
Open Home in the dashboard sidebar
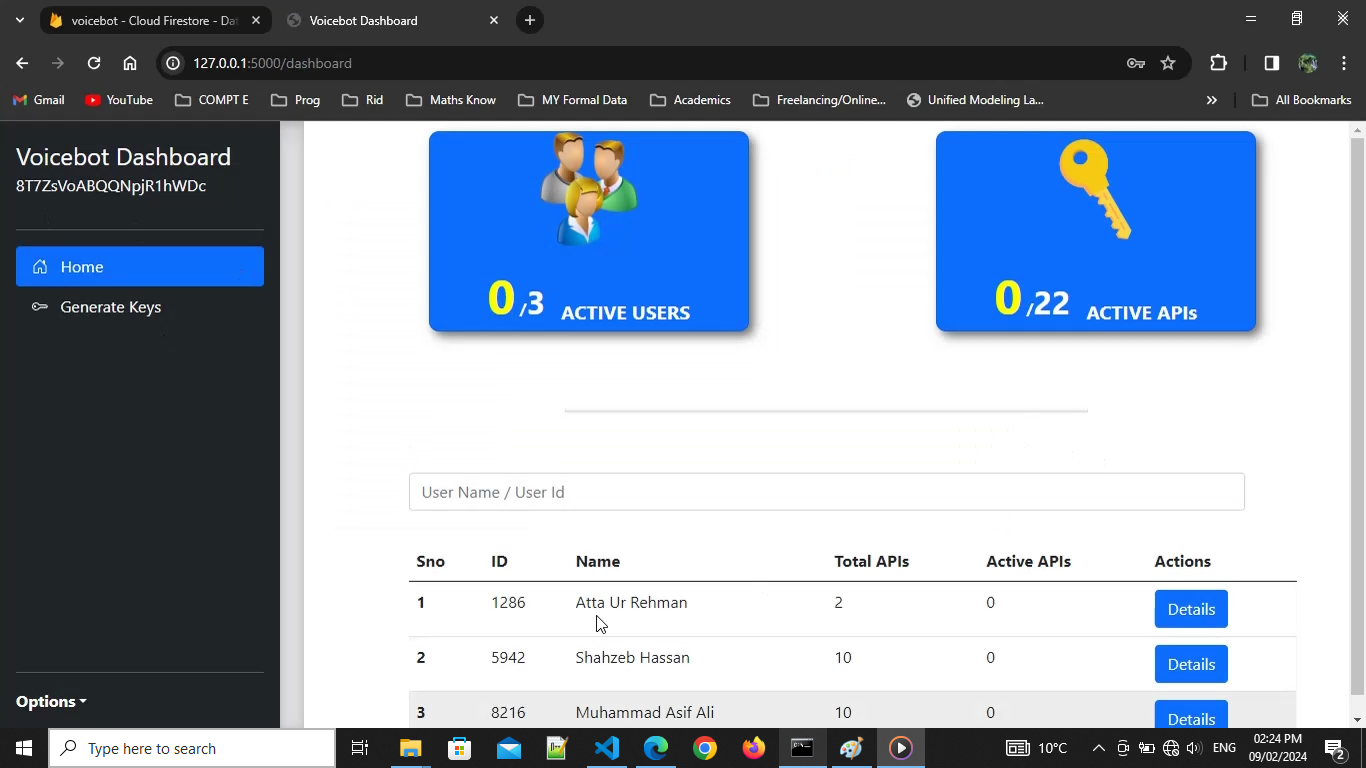pyautogui.click(x=140, y=267)
